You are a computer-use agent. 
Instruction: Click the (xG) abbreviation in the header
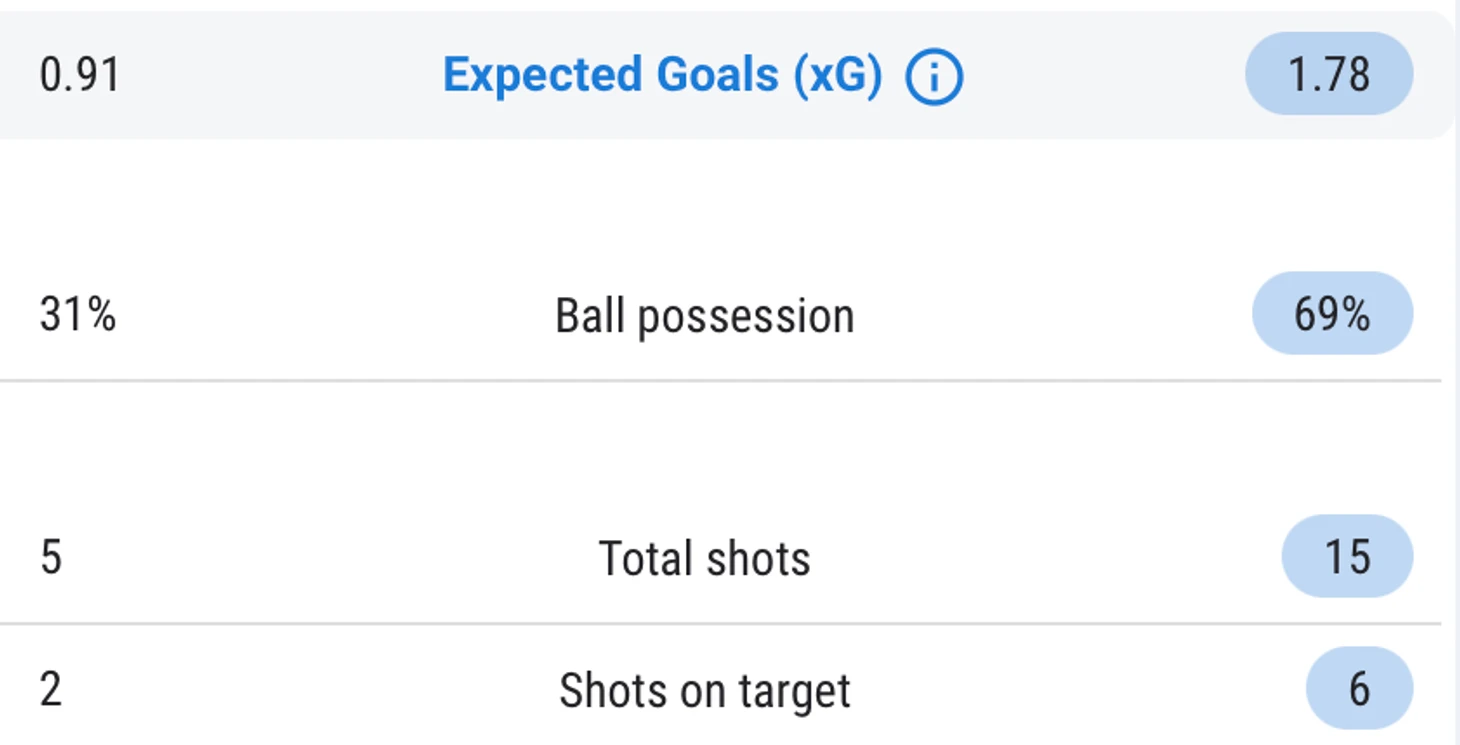pos(838,76)
